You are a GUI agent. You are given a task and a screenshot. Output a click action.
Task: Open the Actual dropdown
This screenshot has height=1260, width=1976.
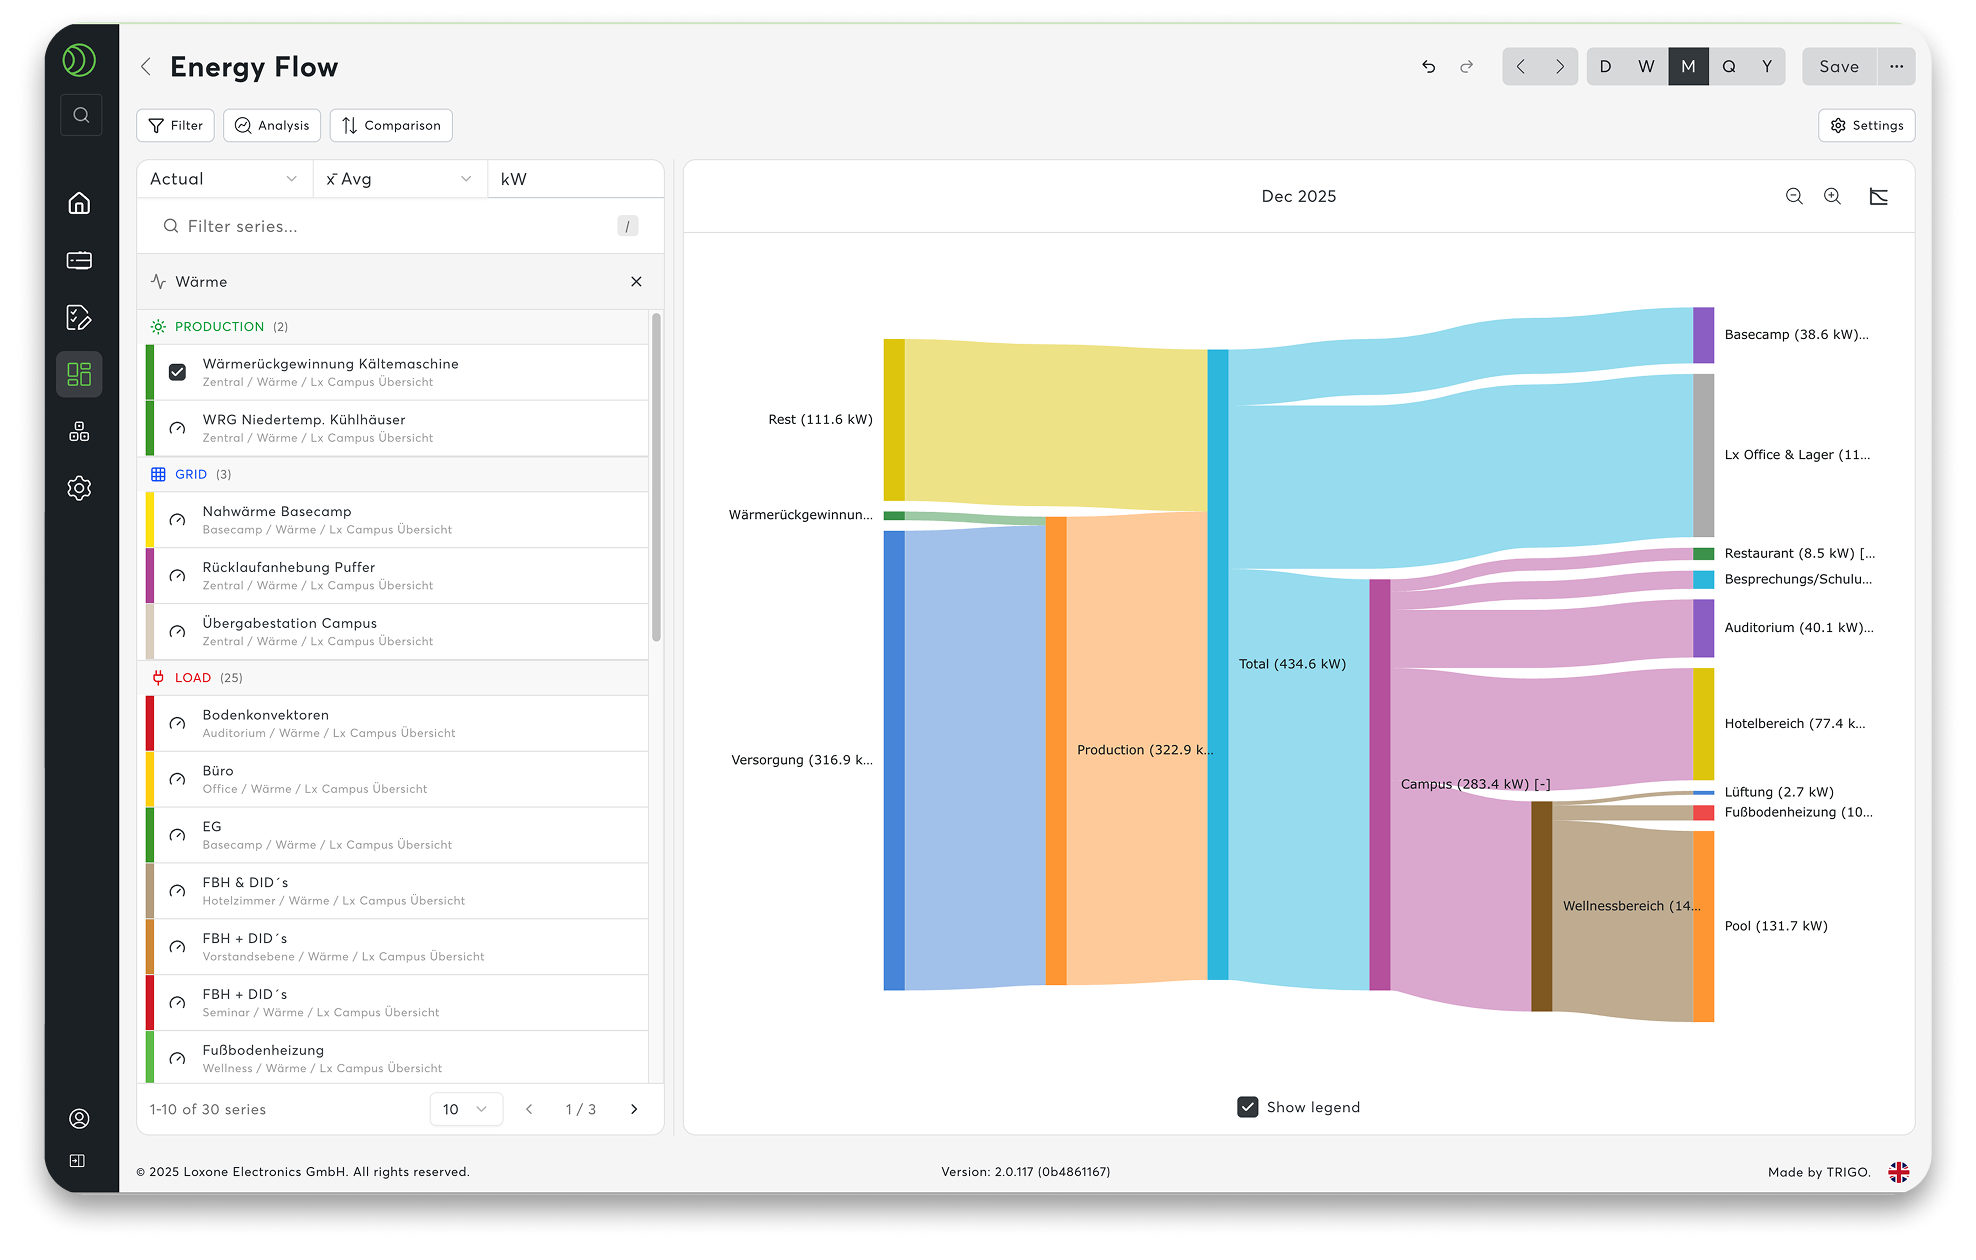(x=223, y=179)
